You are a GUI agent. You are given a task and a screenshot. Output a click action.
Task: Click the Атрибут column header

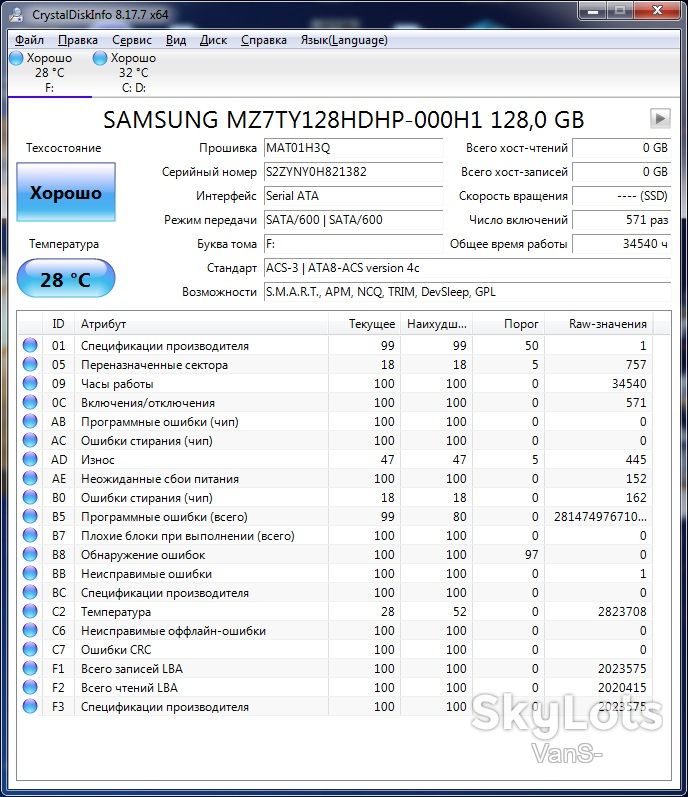coord(201,324)
